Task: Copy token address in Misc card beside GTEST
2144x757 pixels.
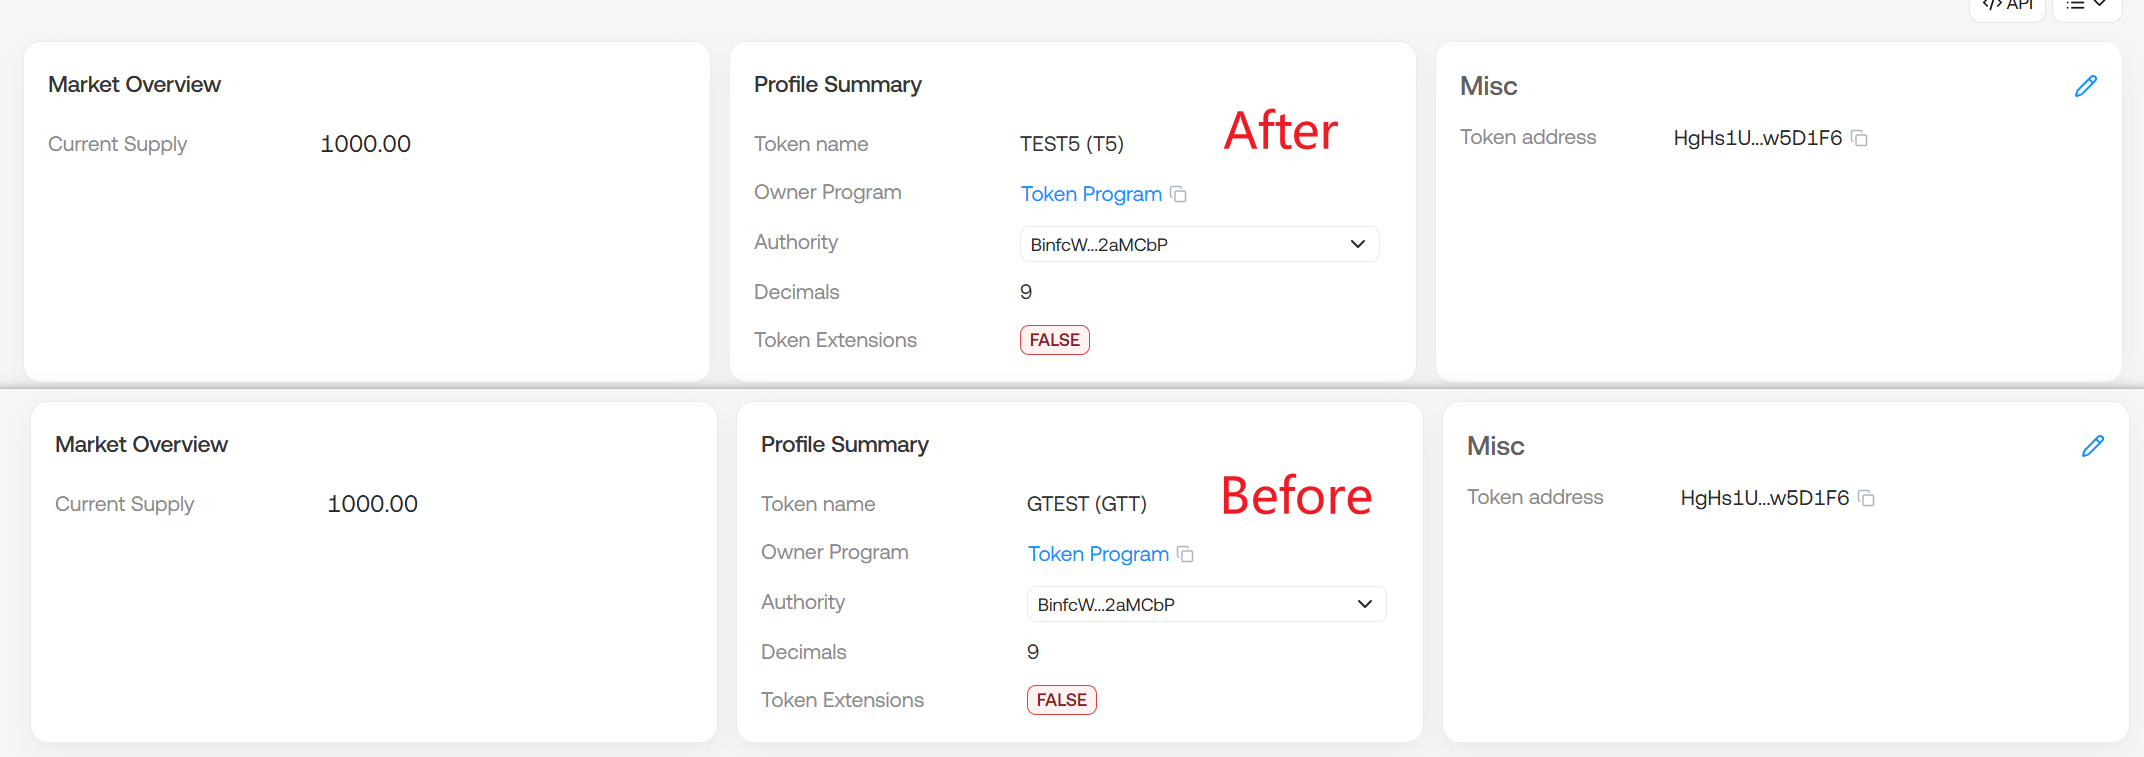Action: (1866, 498)
